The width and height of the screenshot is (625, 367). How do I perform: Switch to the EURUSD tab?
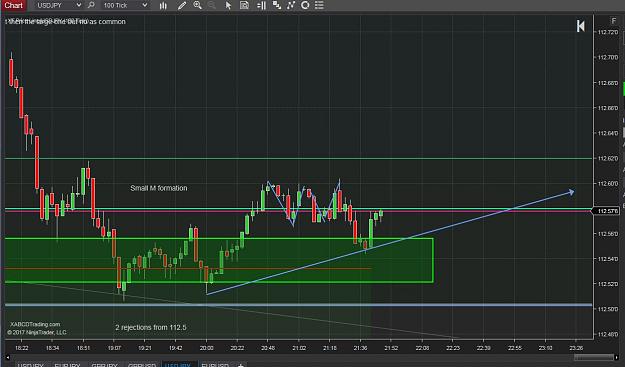(215, 364)
